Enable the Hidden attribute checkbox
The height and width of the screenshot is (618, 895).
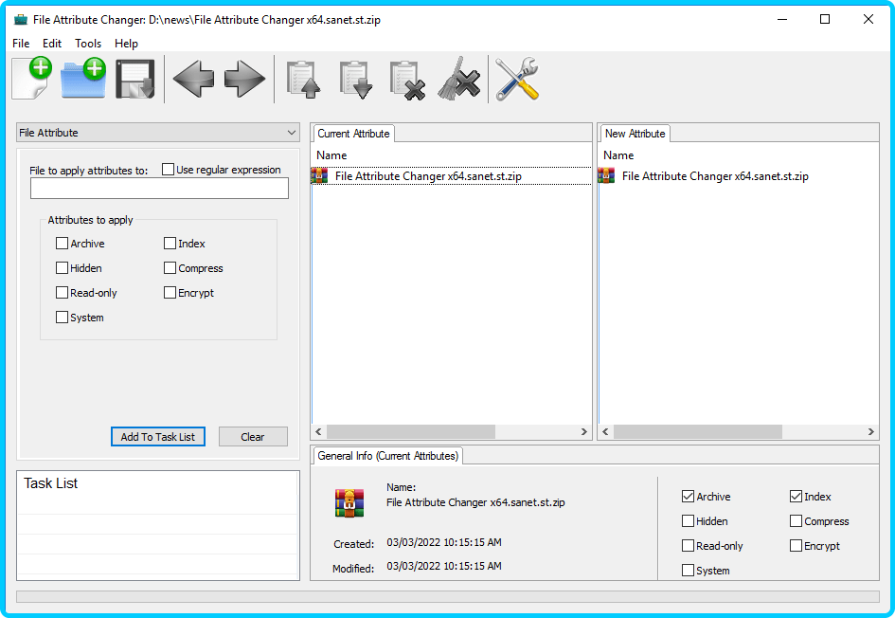tap(62, 268)
